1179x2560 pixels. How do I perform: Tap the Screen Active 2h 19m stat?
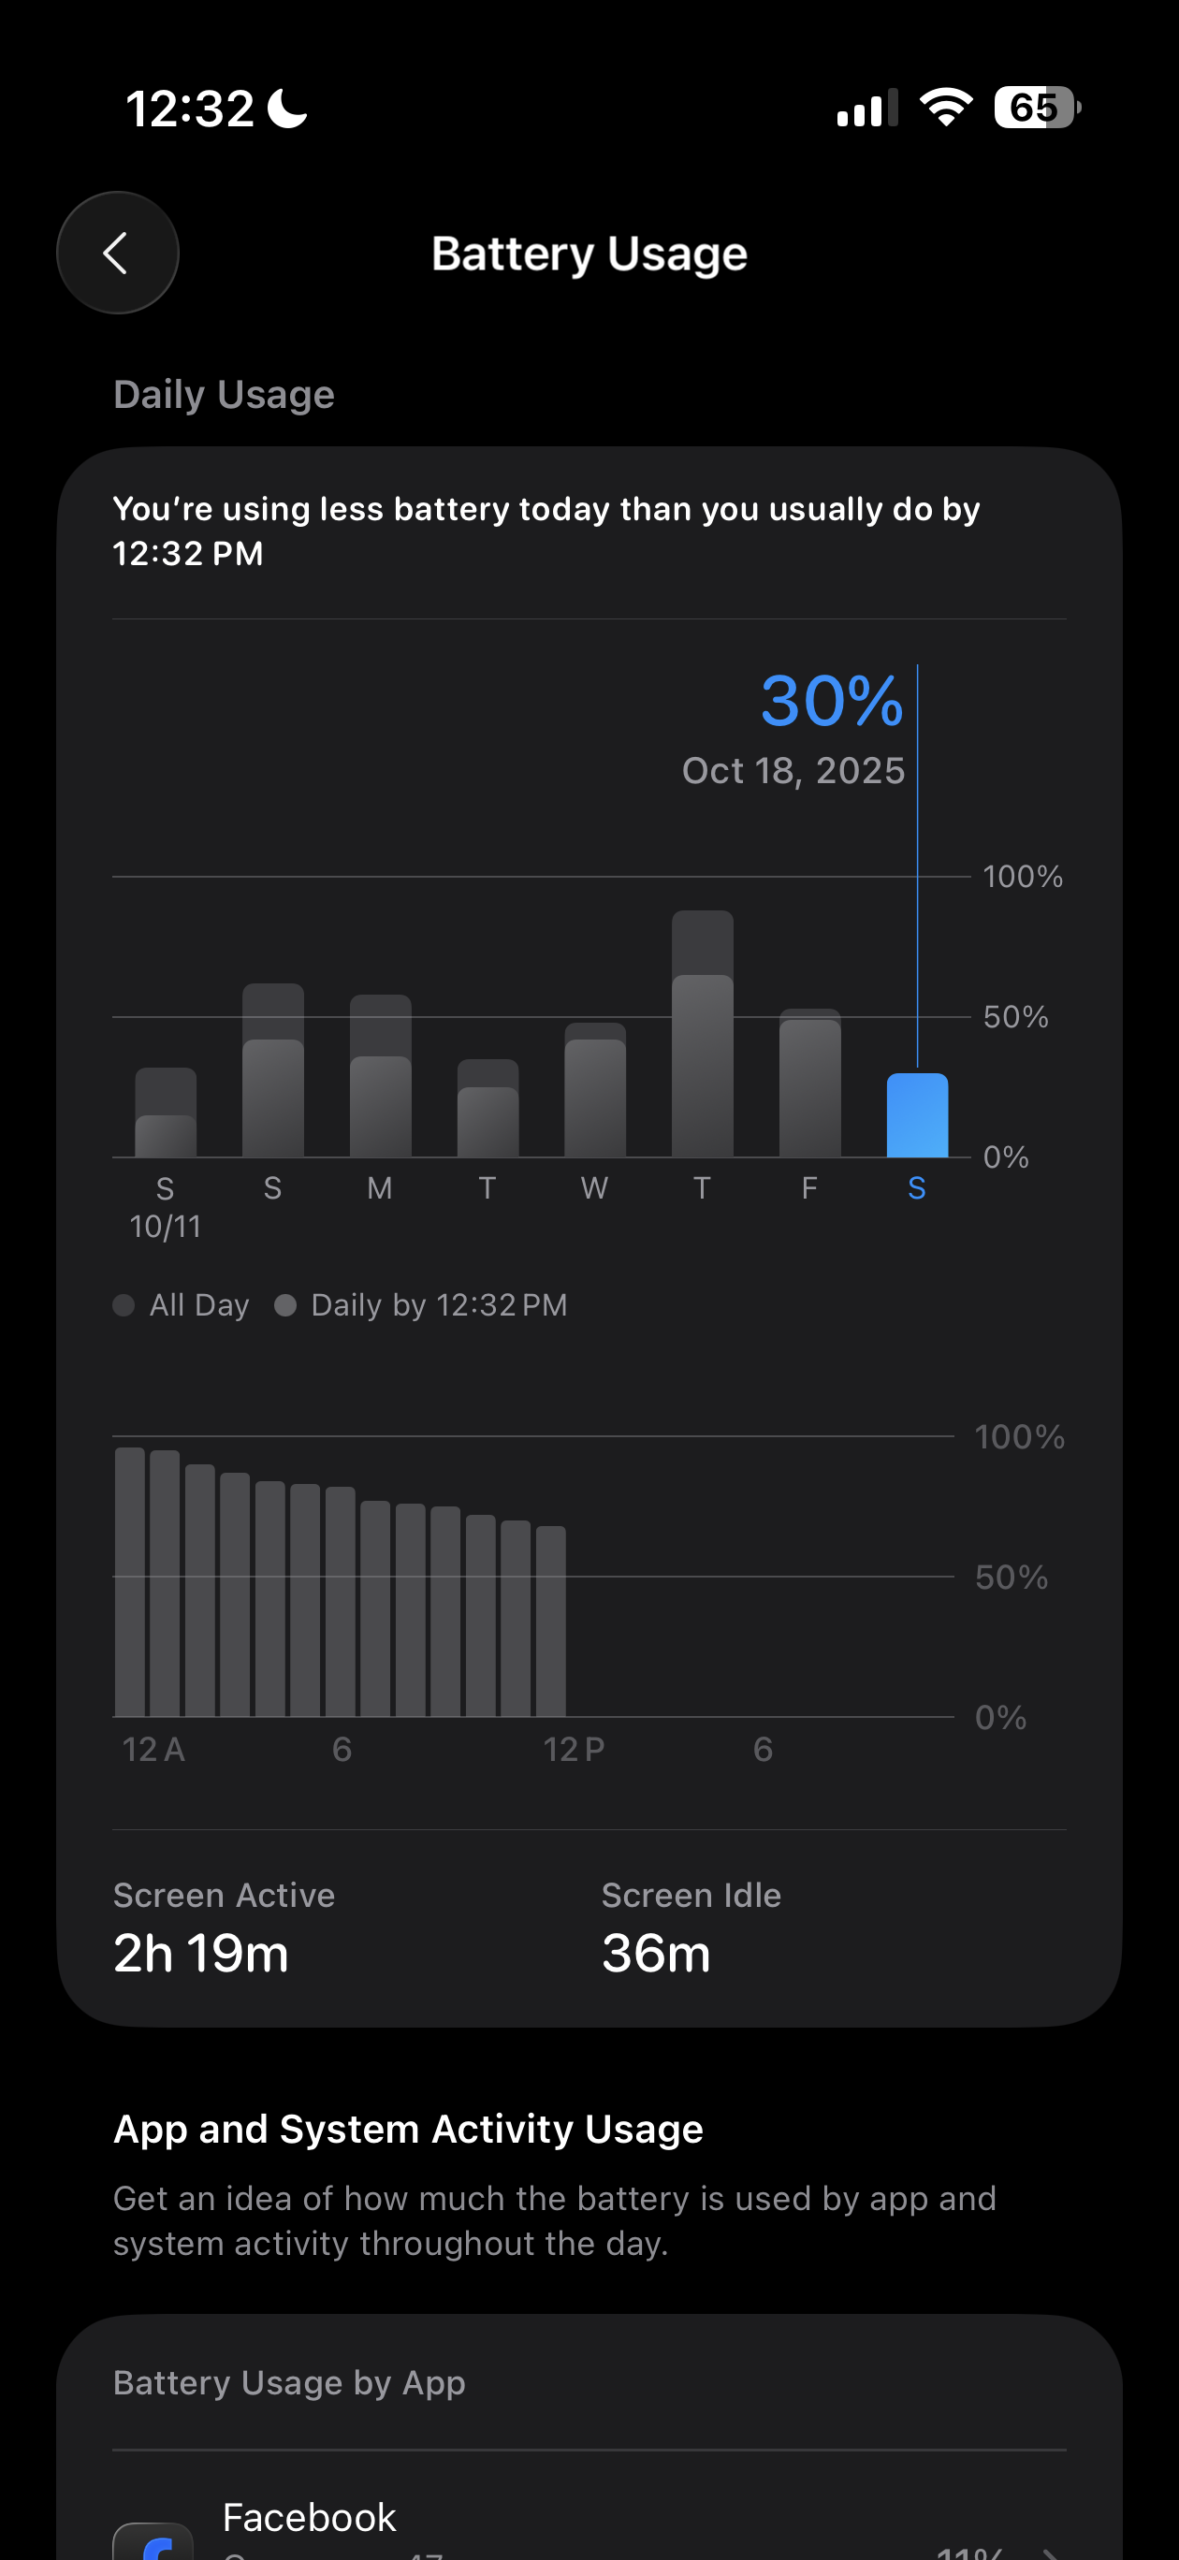(x=224, y=1928)
